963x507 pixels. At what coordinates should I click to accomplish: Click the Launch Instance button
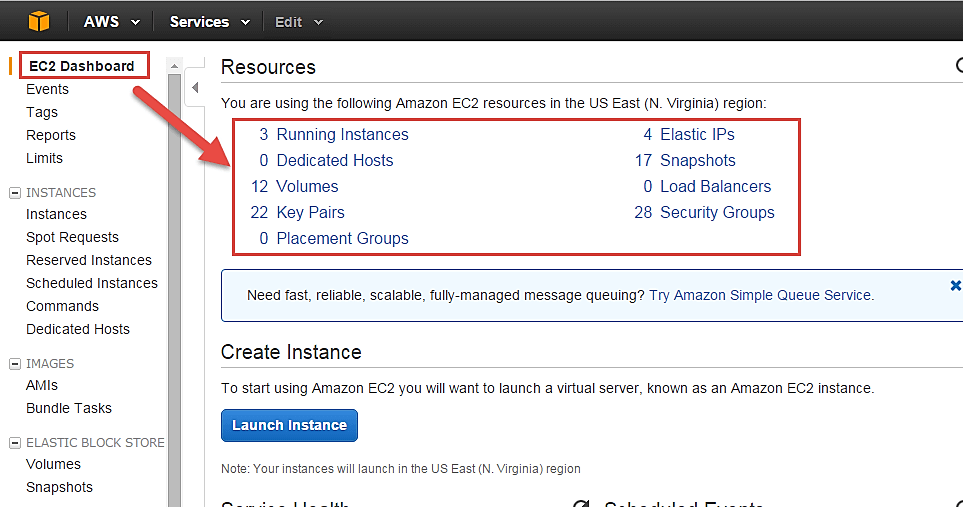click(x=289, y=425)
